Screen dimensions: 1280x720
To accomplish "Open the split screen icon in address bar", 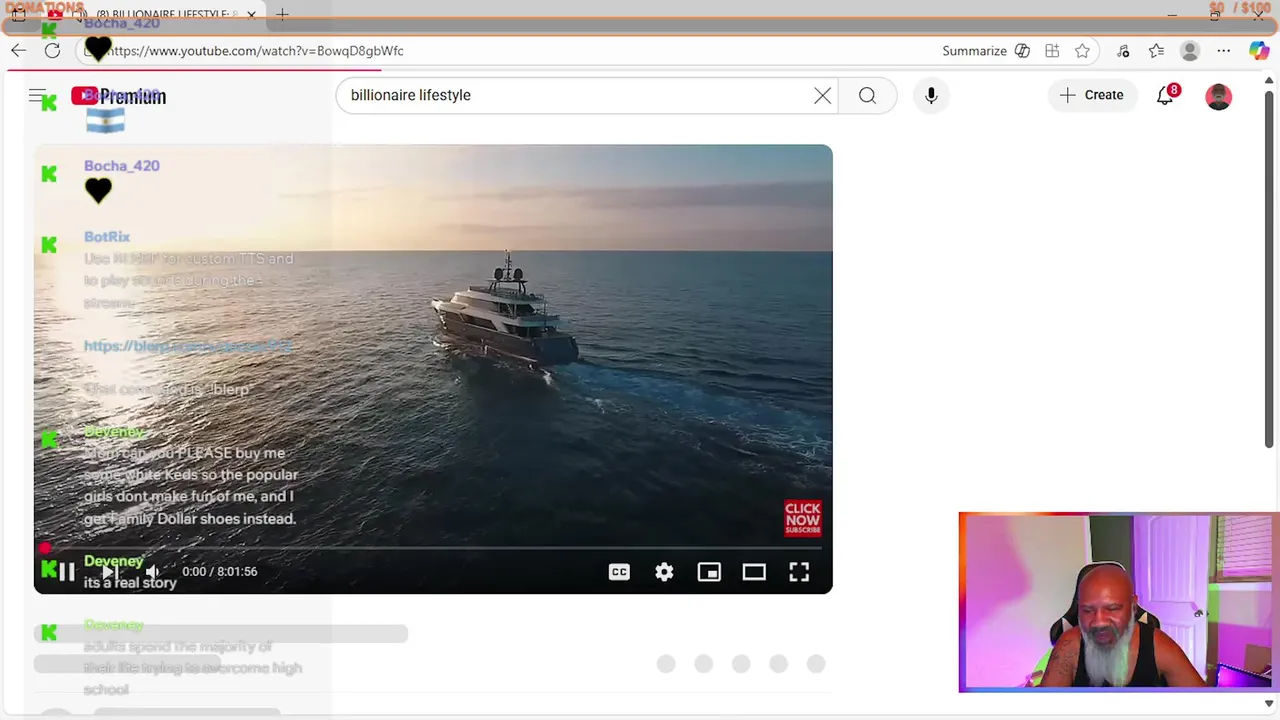I will click(1052, 51).
